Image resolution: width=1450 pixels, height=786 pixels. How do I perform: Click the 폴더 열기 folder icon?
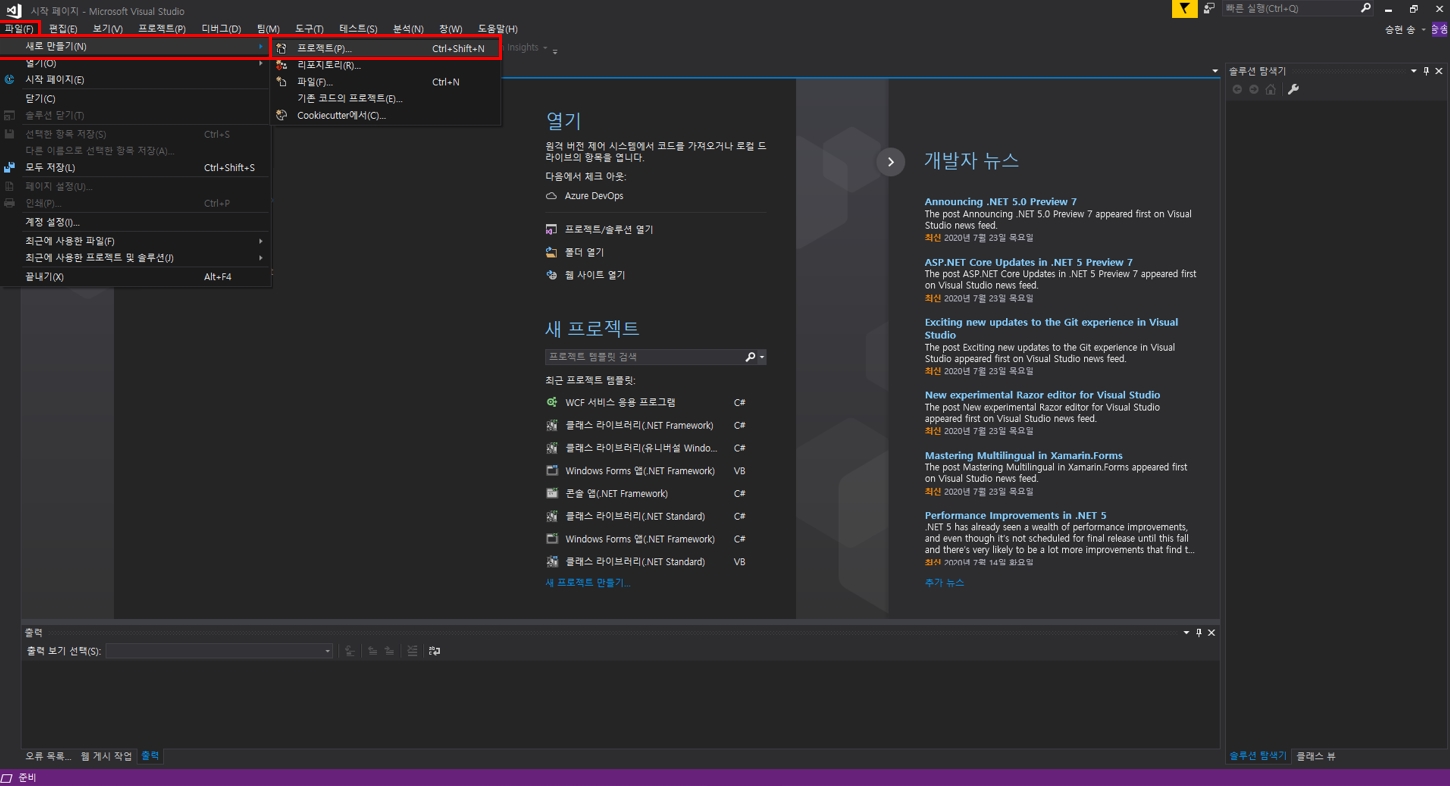click(x=551, y=252)
